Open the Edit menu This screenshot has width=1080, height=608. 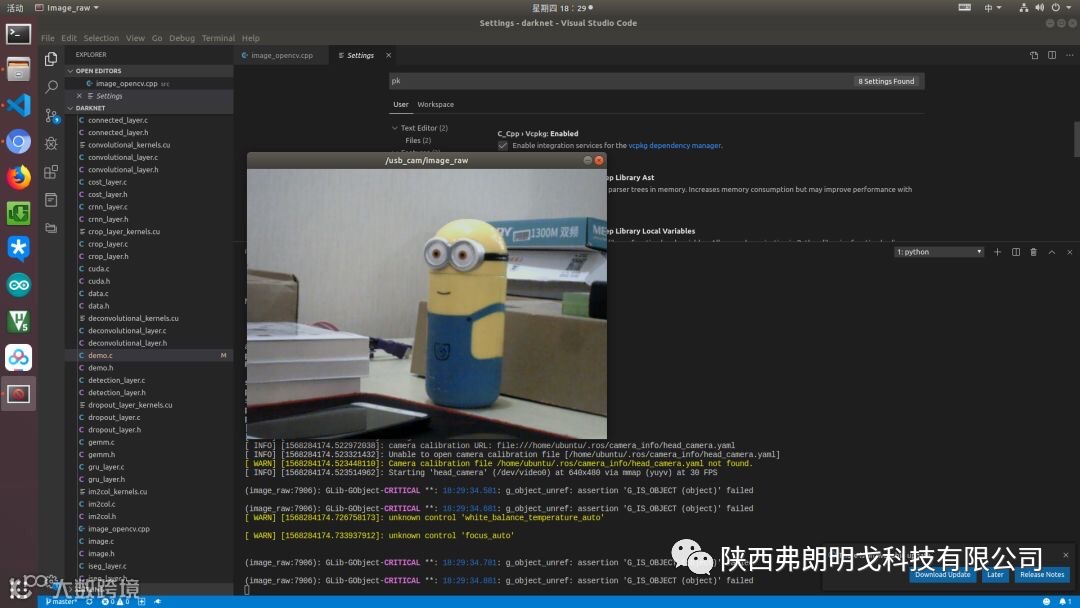pyautogui.click(x=69, y=38)
